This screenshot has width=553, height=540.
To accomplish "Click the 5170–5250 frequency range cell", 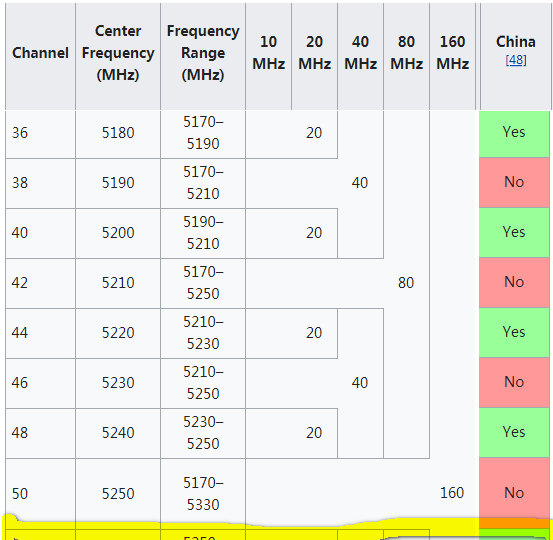I will click(203, 283).
